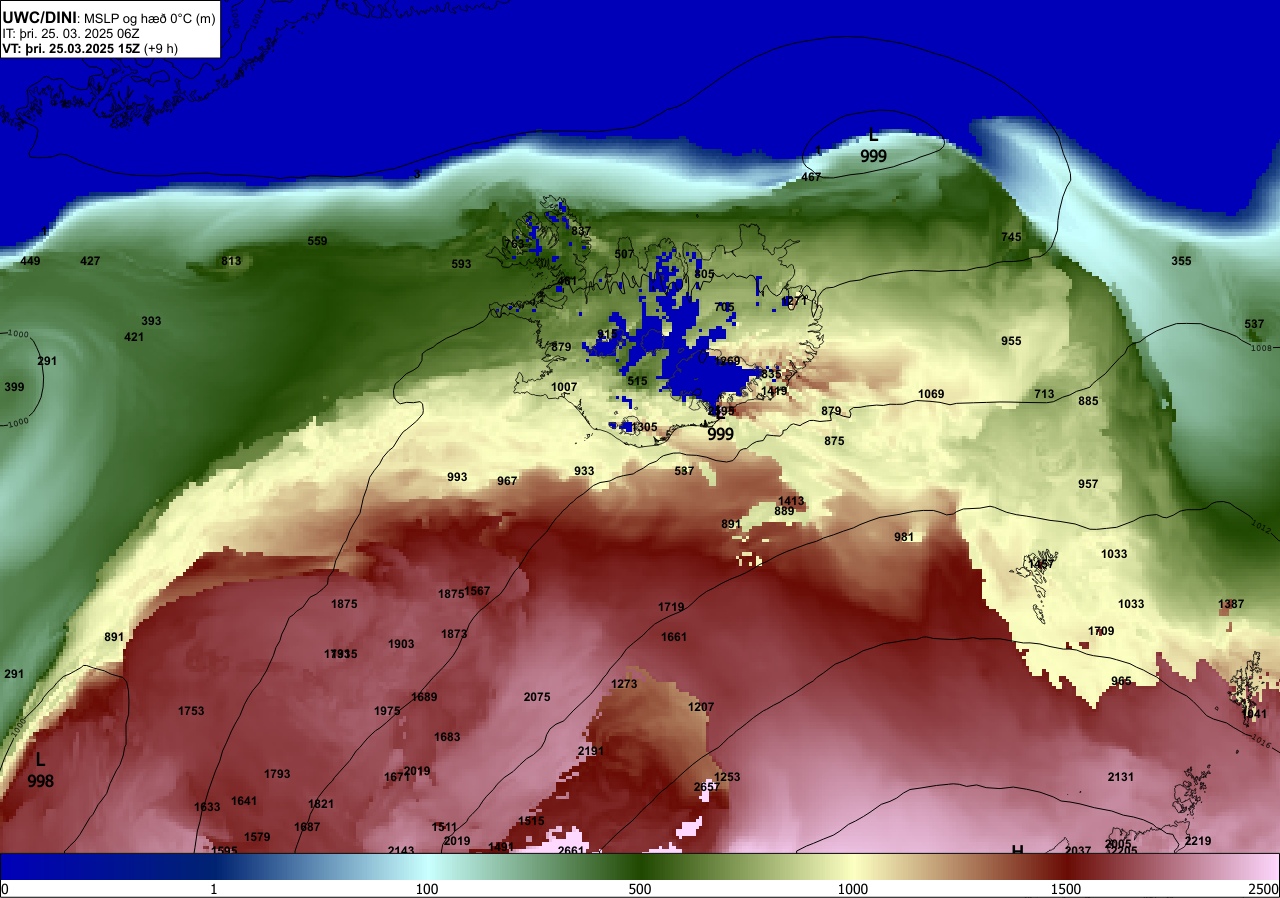Viewport: 1280px width, 898px height.
Task: Click the height value 993
Action: 457,477
